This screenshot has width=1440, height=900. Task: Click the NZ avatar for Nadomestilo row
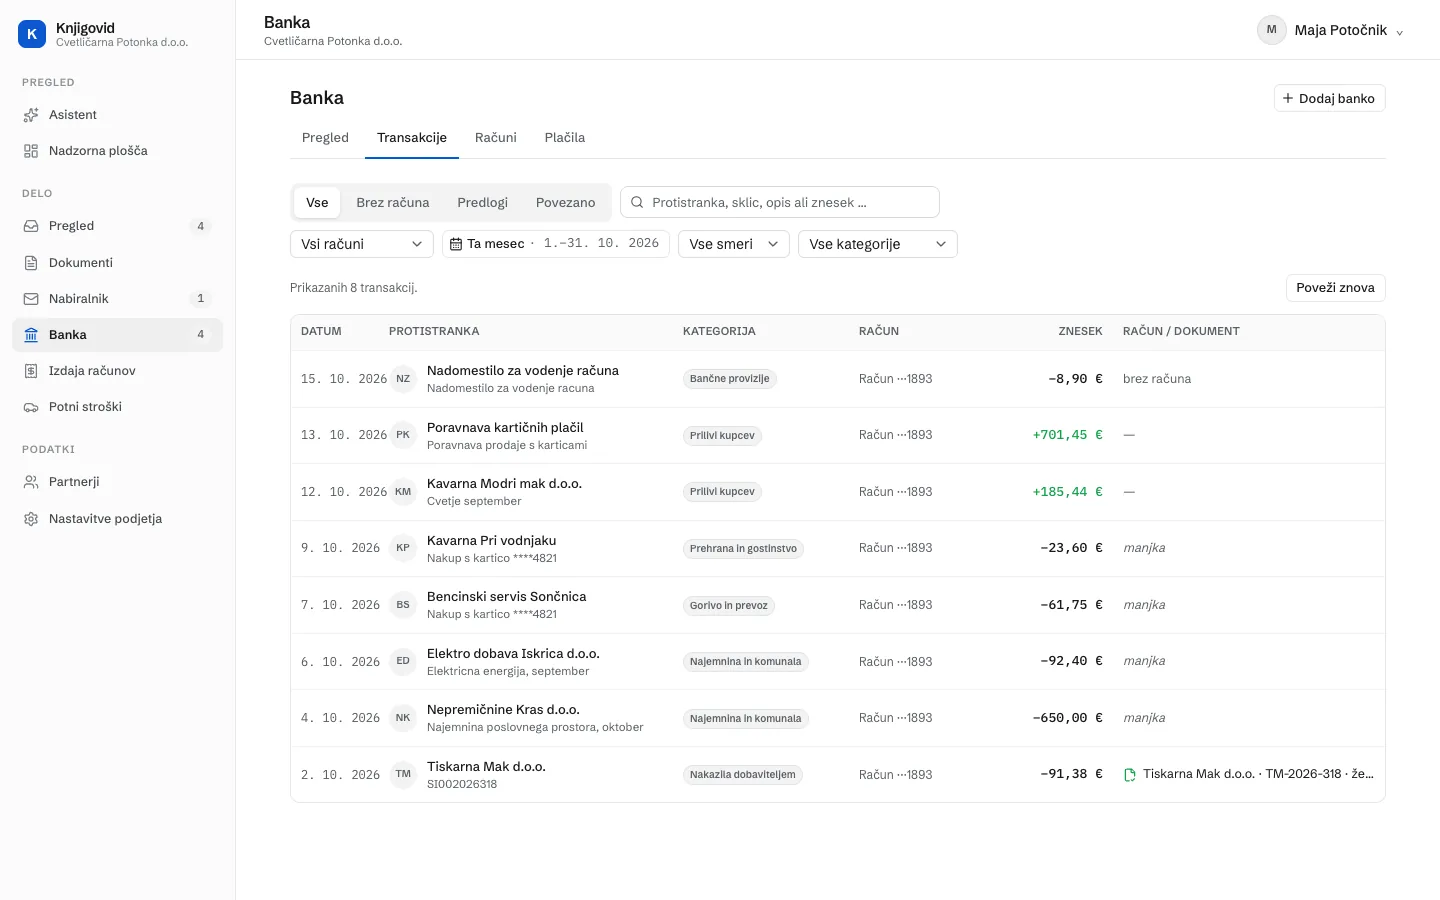pyautogui.click(x=403, y=379)
